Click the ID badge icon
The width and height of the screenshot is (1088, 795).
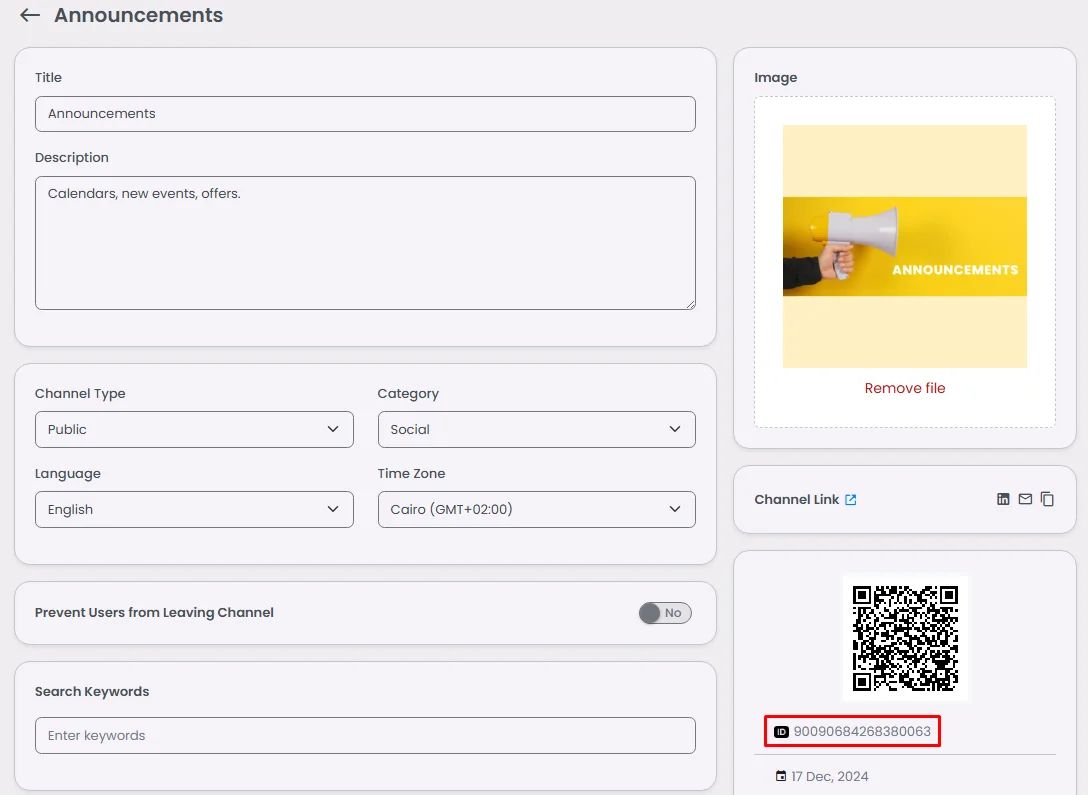tap(781, 732)
